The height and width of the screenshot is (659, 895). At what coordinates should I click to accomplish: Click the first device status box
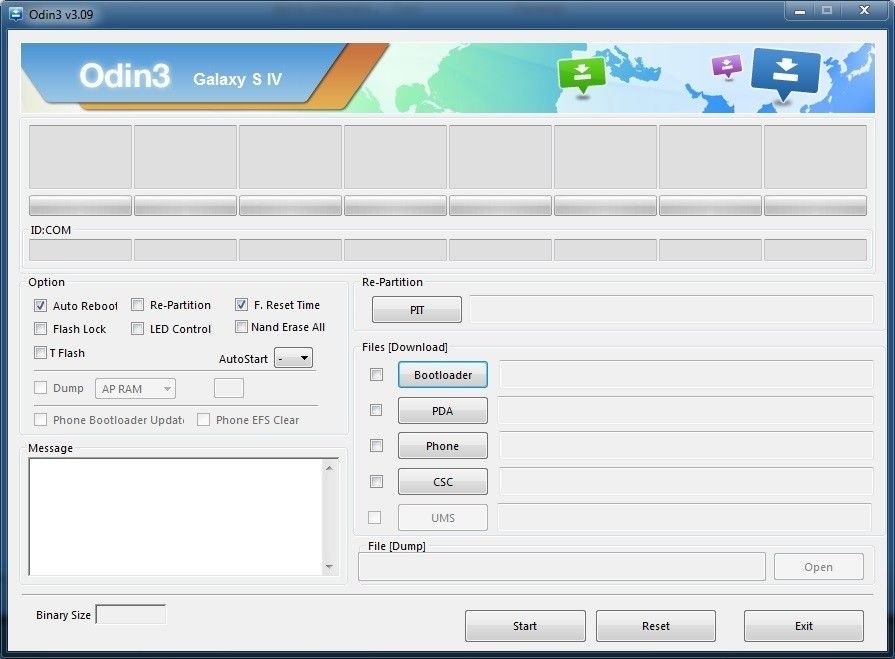pyautogui.click(x=80, y=157)
